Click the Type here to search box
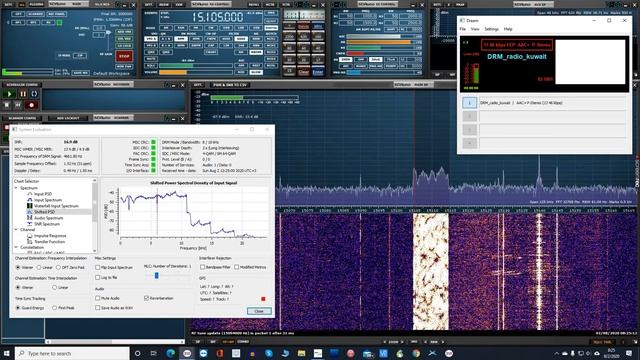Viewport: 640px width, 360px height. point(72,353)
